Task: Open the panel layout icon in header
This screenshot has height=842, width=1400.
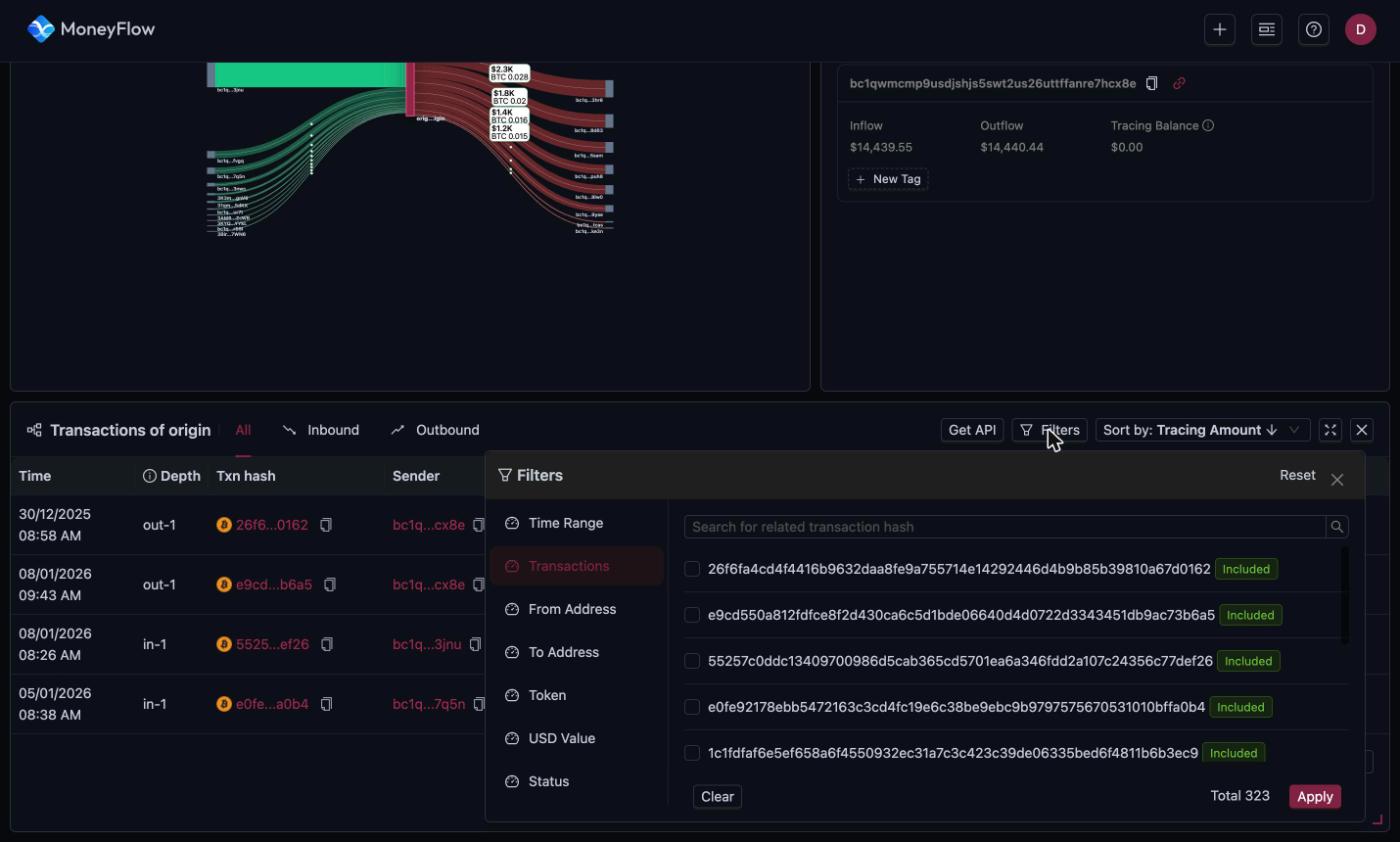Action: (1266, 30)
